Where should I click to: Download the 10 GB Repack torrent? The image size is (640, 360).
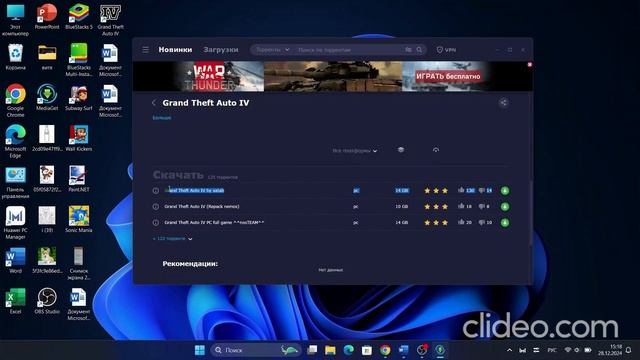[x=505, y=207]
